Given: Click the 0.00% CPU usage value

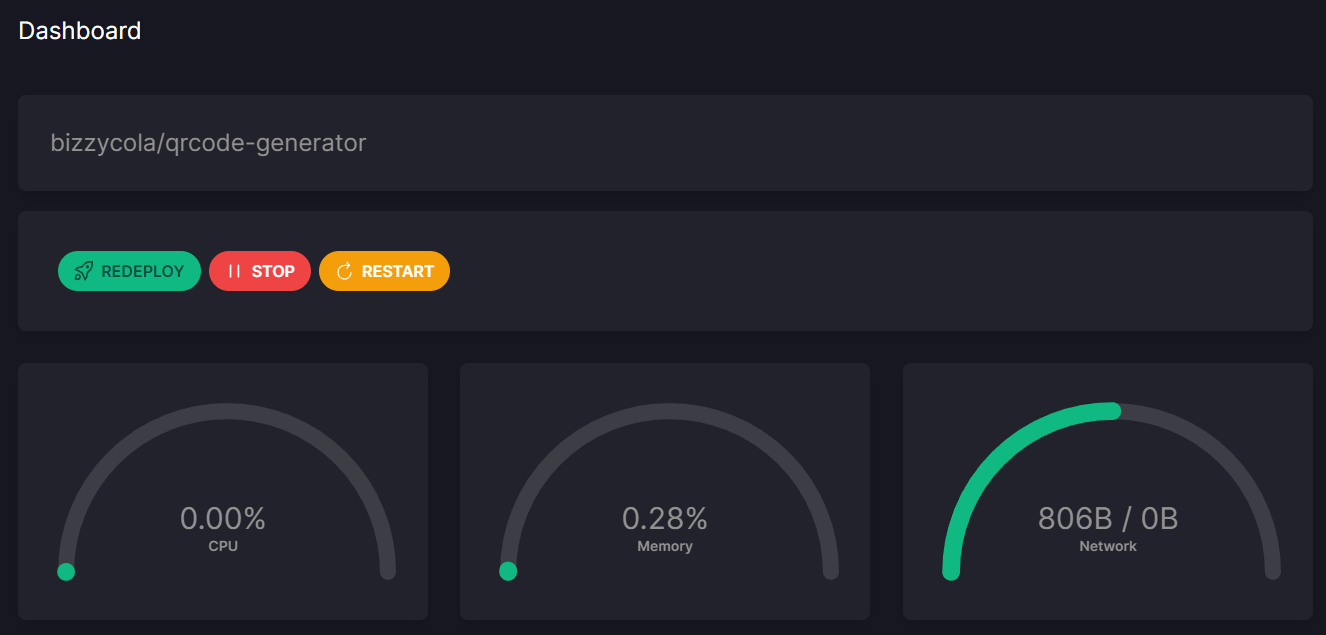Looking at the screenshot, I should tap(223, 518).
